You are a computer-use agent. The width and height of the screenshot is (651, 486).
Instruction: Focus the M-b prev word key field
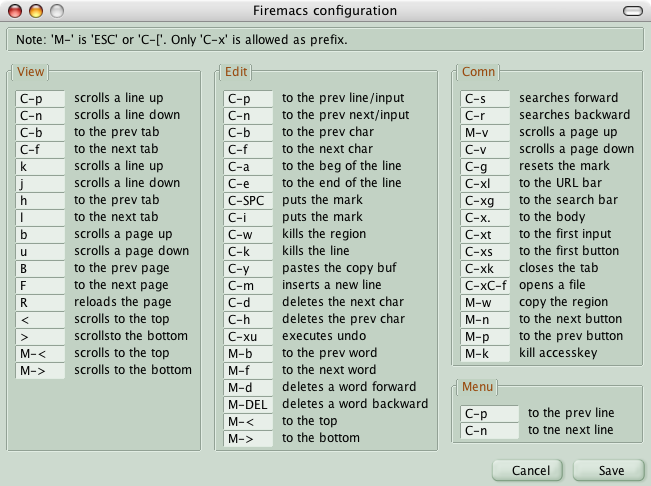coord(248,354)
